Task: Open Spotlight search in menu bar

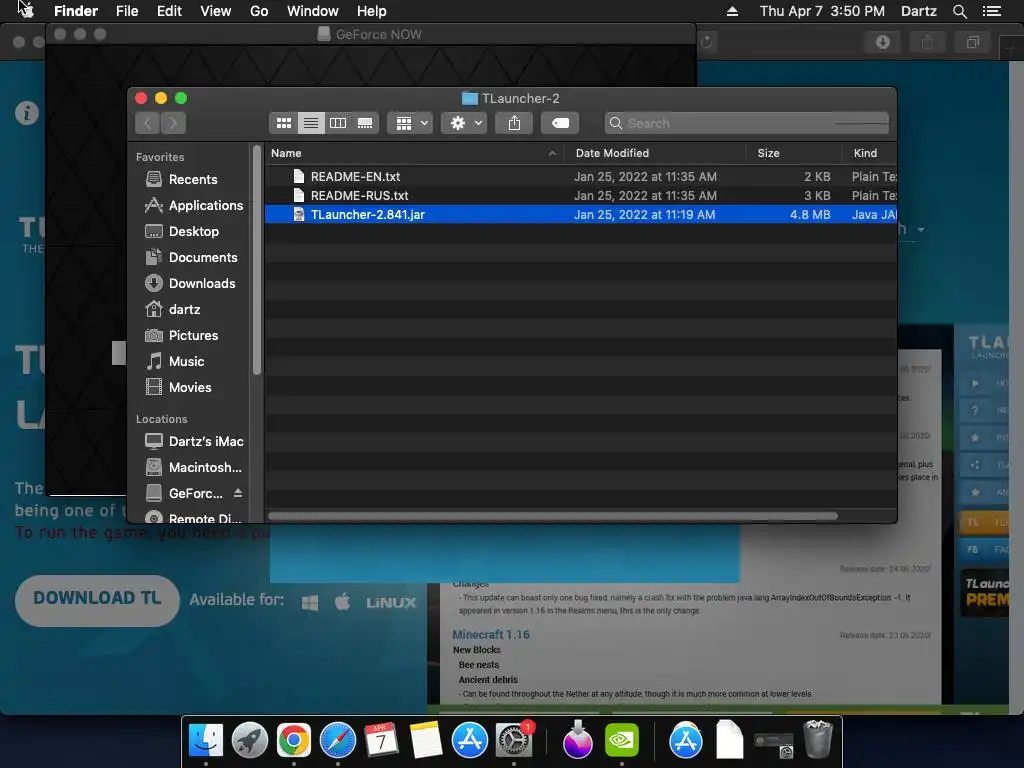Action: coord(959,11)
